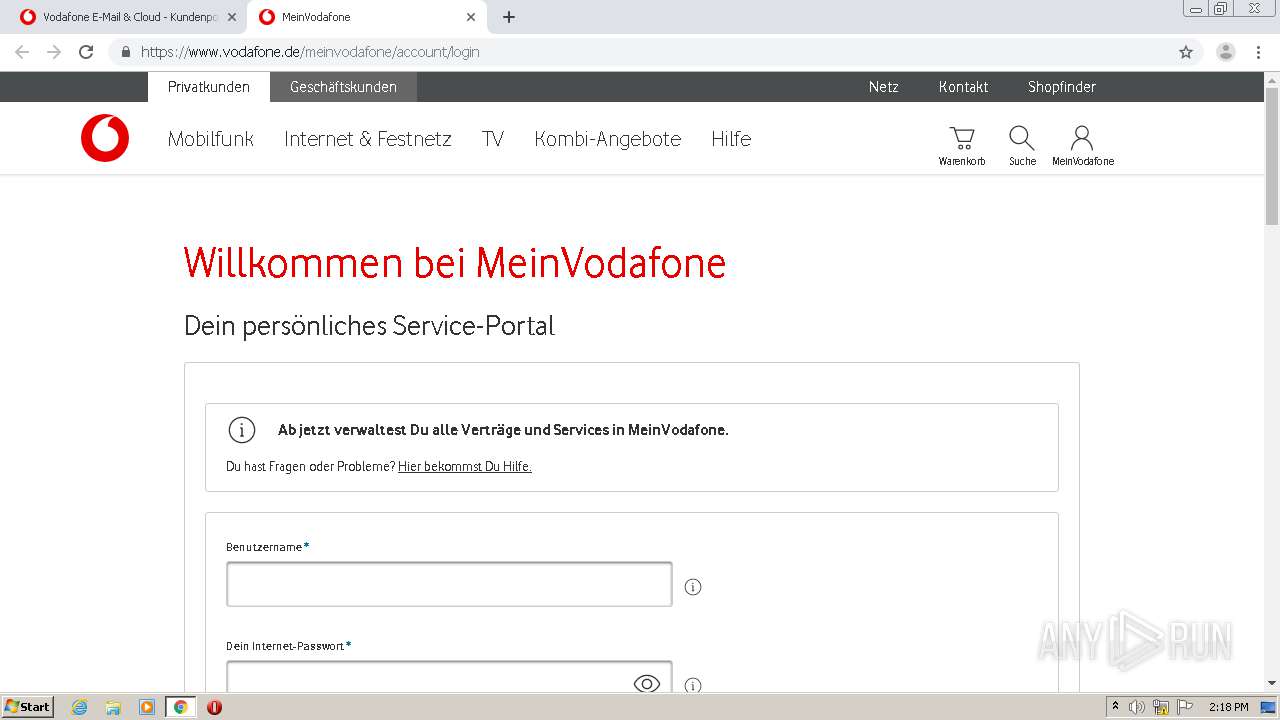Screen dimensions: 1280x720
Task: Click the Benutzername input field
Action: point(449,584)
